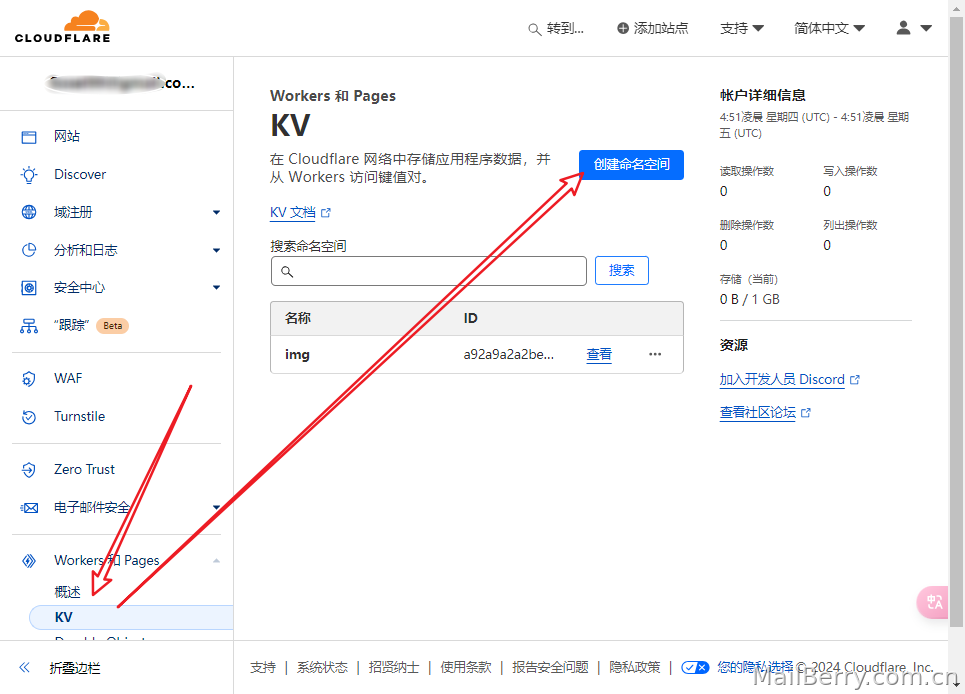Open 加入开发人员 Discord link
965x694 pixels.
782,380
